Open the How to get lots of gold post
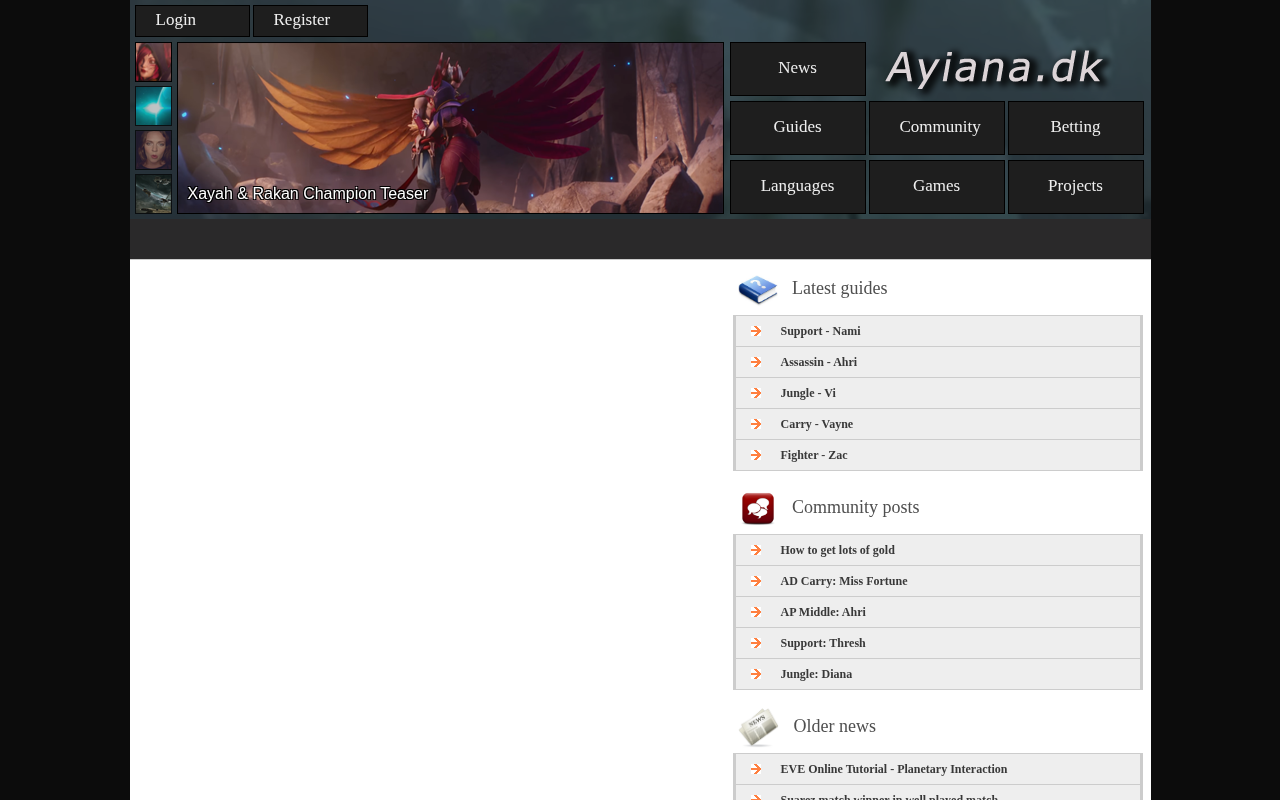The height and width of the screenshot is (800, 1280). [838, 550]
